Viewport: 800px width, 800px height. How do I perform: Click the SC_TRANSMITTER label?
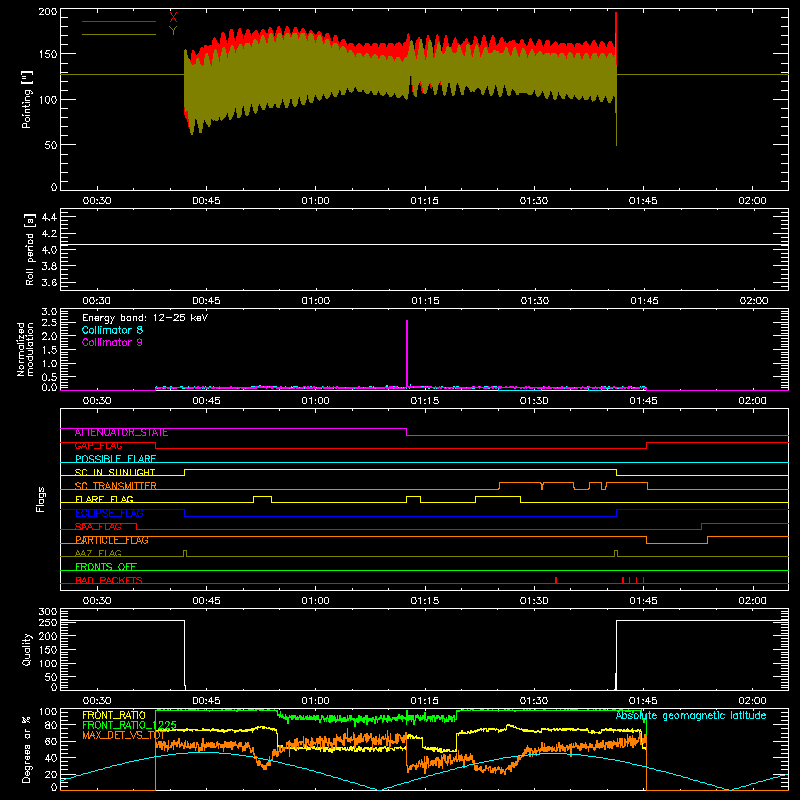point(115,486)
